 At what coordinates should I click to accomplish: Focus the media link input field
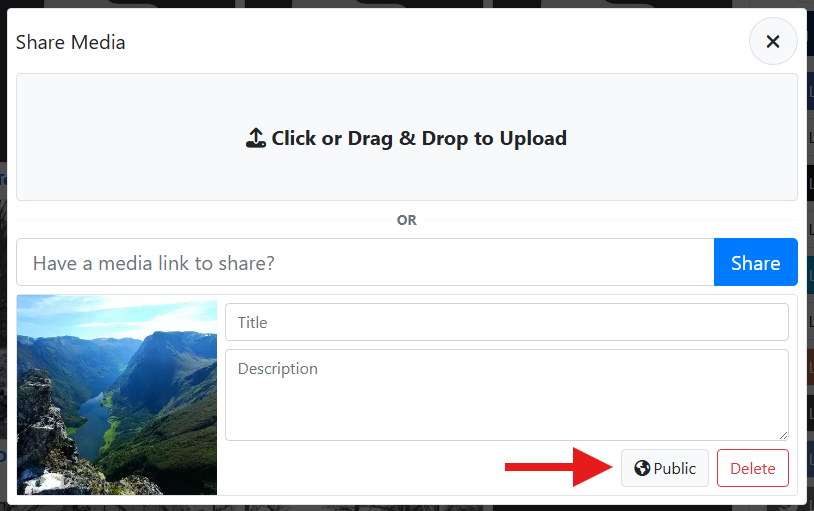pyautogui.click(x=365, y=263)
